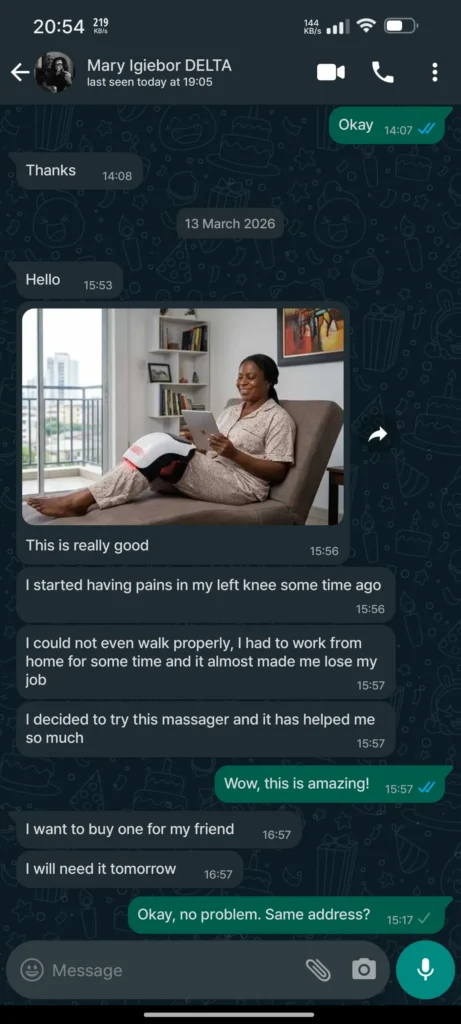461x1024 pixels.
Task: Tap the paperclip attach icon
Action: (319, 970)
